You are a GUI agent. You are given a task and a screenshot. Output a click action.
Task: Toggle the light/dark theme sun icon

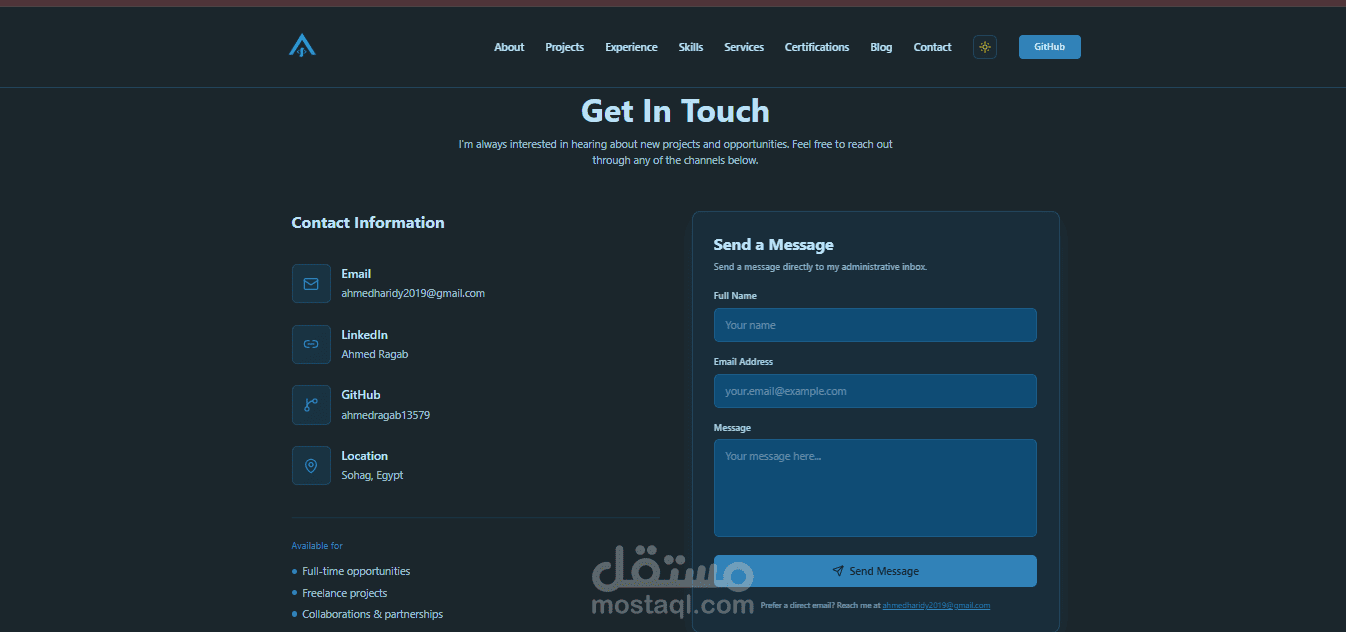point(985,47)
